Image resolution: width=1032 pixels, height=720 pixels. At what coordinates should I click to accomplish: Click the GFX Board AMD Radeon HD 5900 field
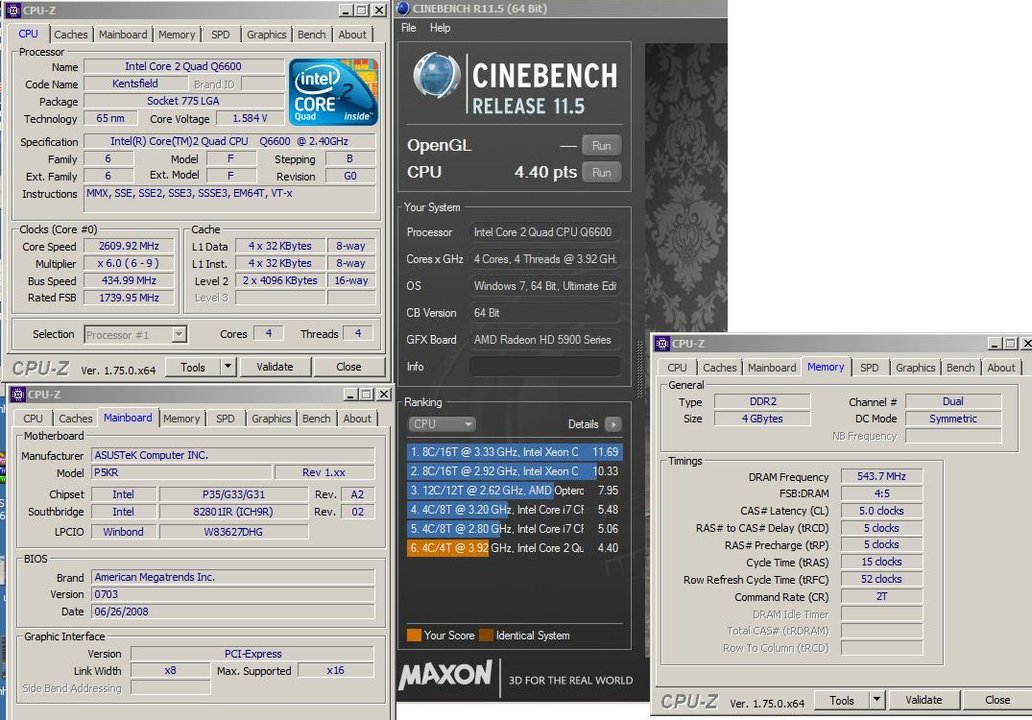pos(545,340)
